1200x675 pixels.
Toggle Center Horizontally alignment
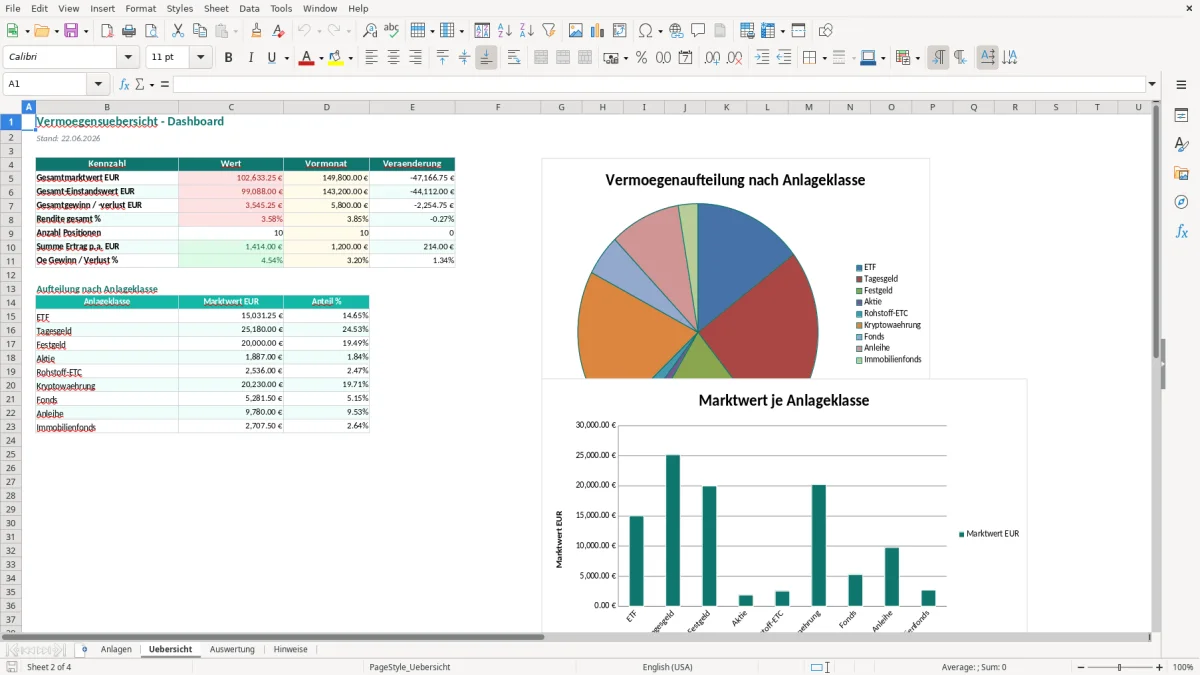point(394,58)
